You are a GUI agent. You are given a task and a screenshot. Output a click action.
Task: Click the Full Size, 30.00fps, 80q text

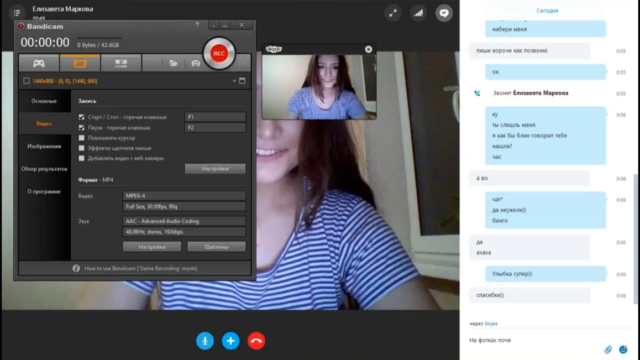click(151, 207)
